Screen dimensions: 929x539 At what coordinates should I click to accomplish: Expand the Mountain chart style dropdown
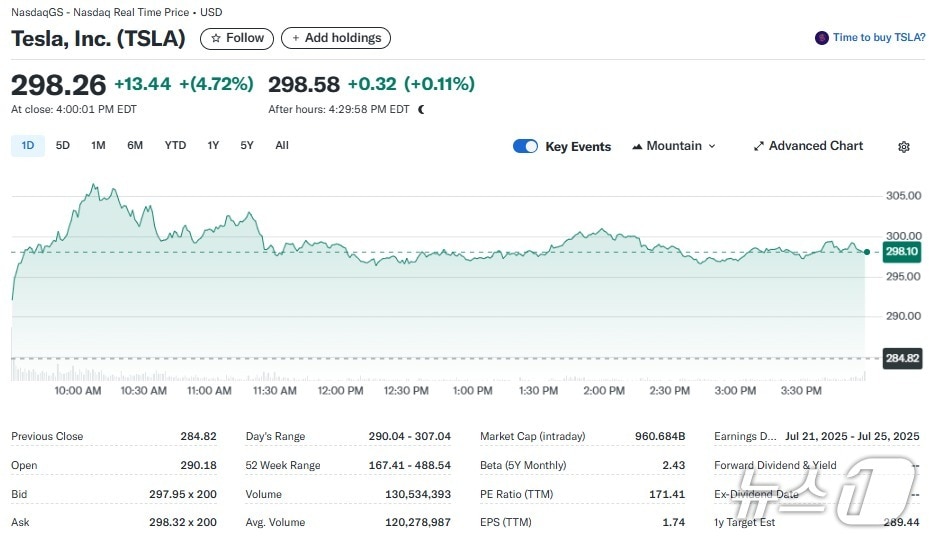712,146
